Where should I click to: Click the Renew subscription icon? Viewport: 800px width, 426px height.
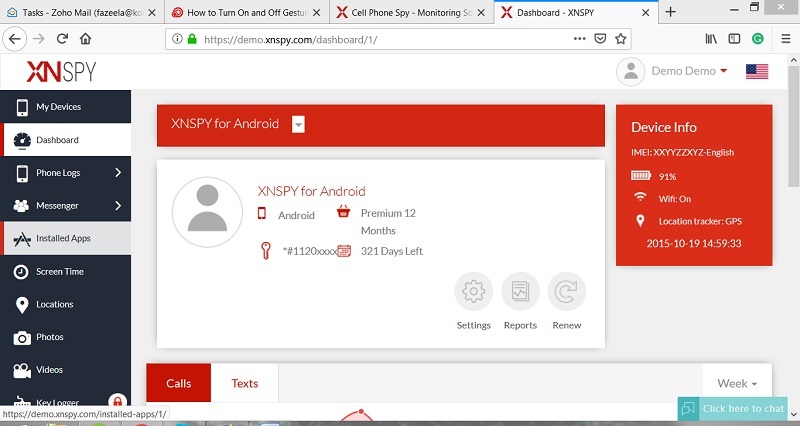coord(567,291)
